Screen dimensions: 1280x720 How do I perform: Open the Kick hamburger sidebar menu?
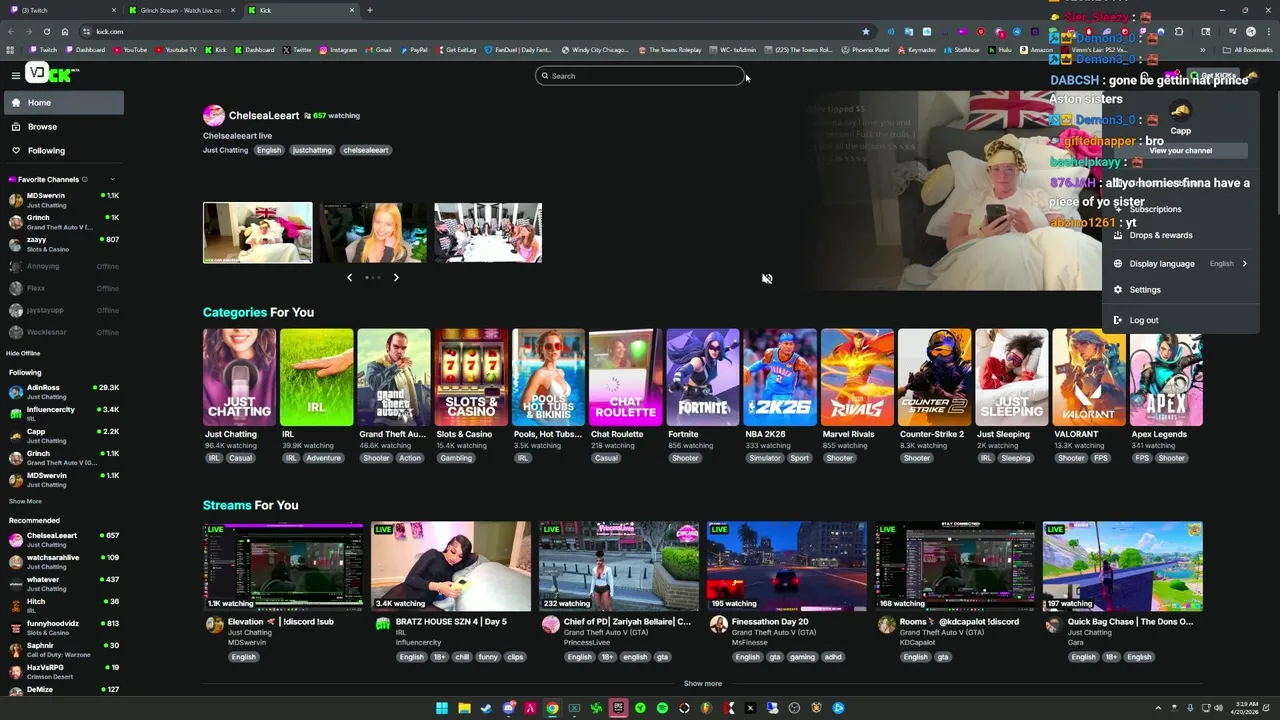click(x=16, y=75)
